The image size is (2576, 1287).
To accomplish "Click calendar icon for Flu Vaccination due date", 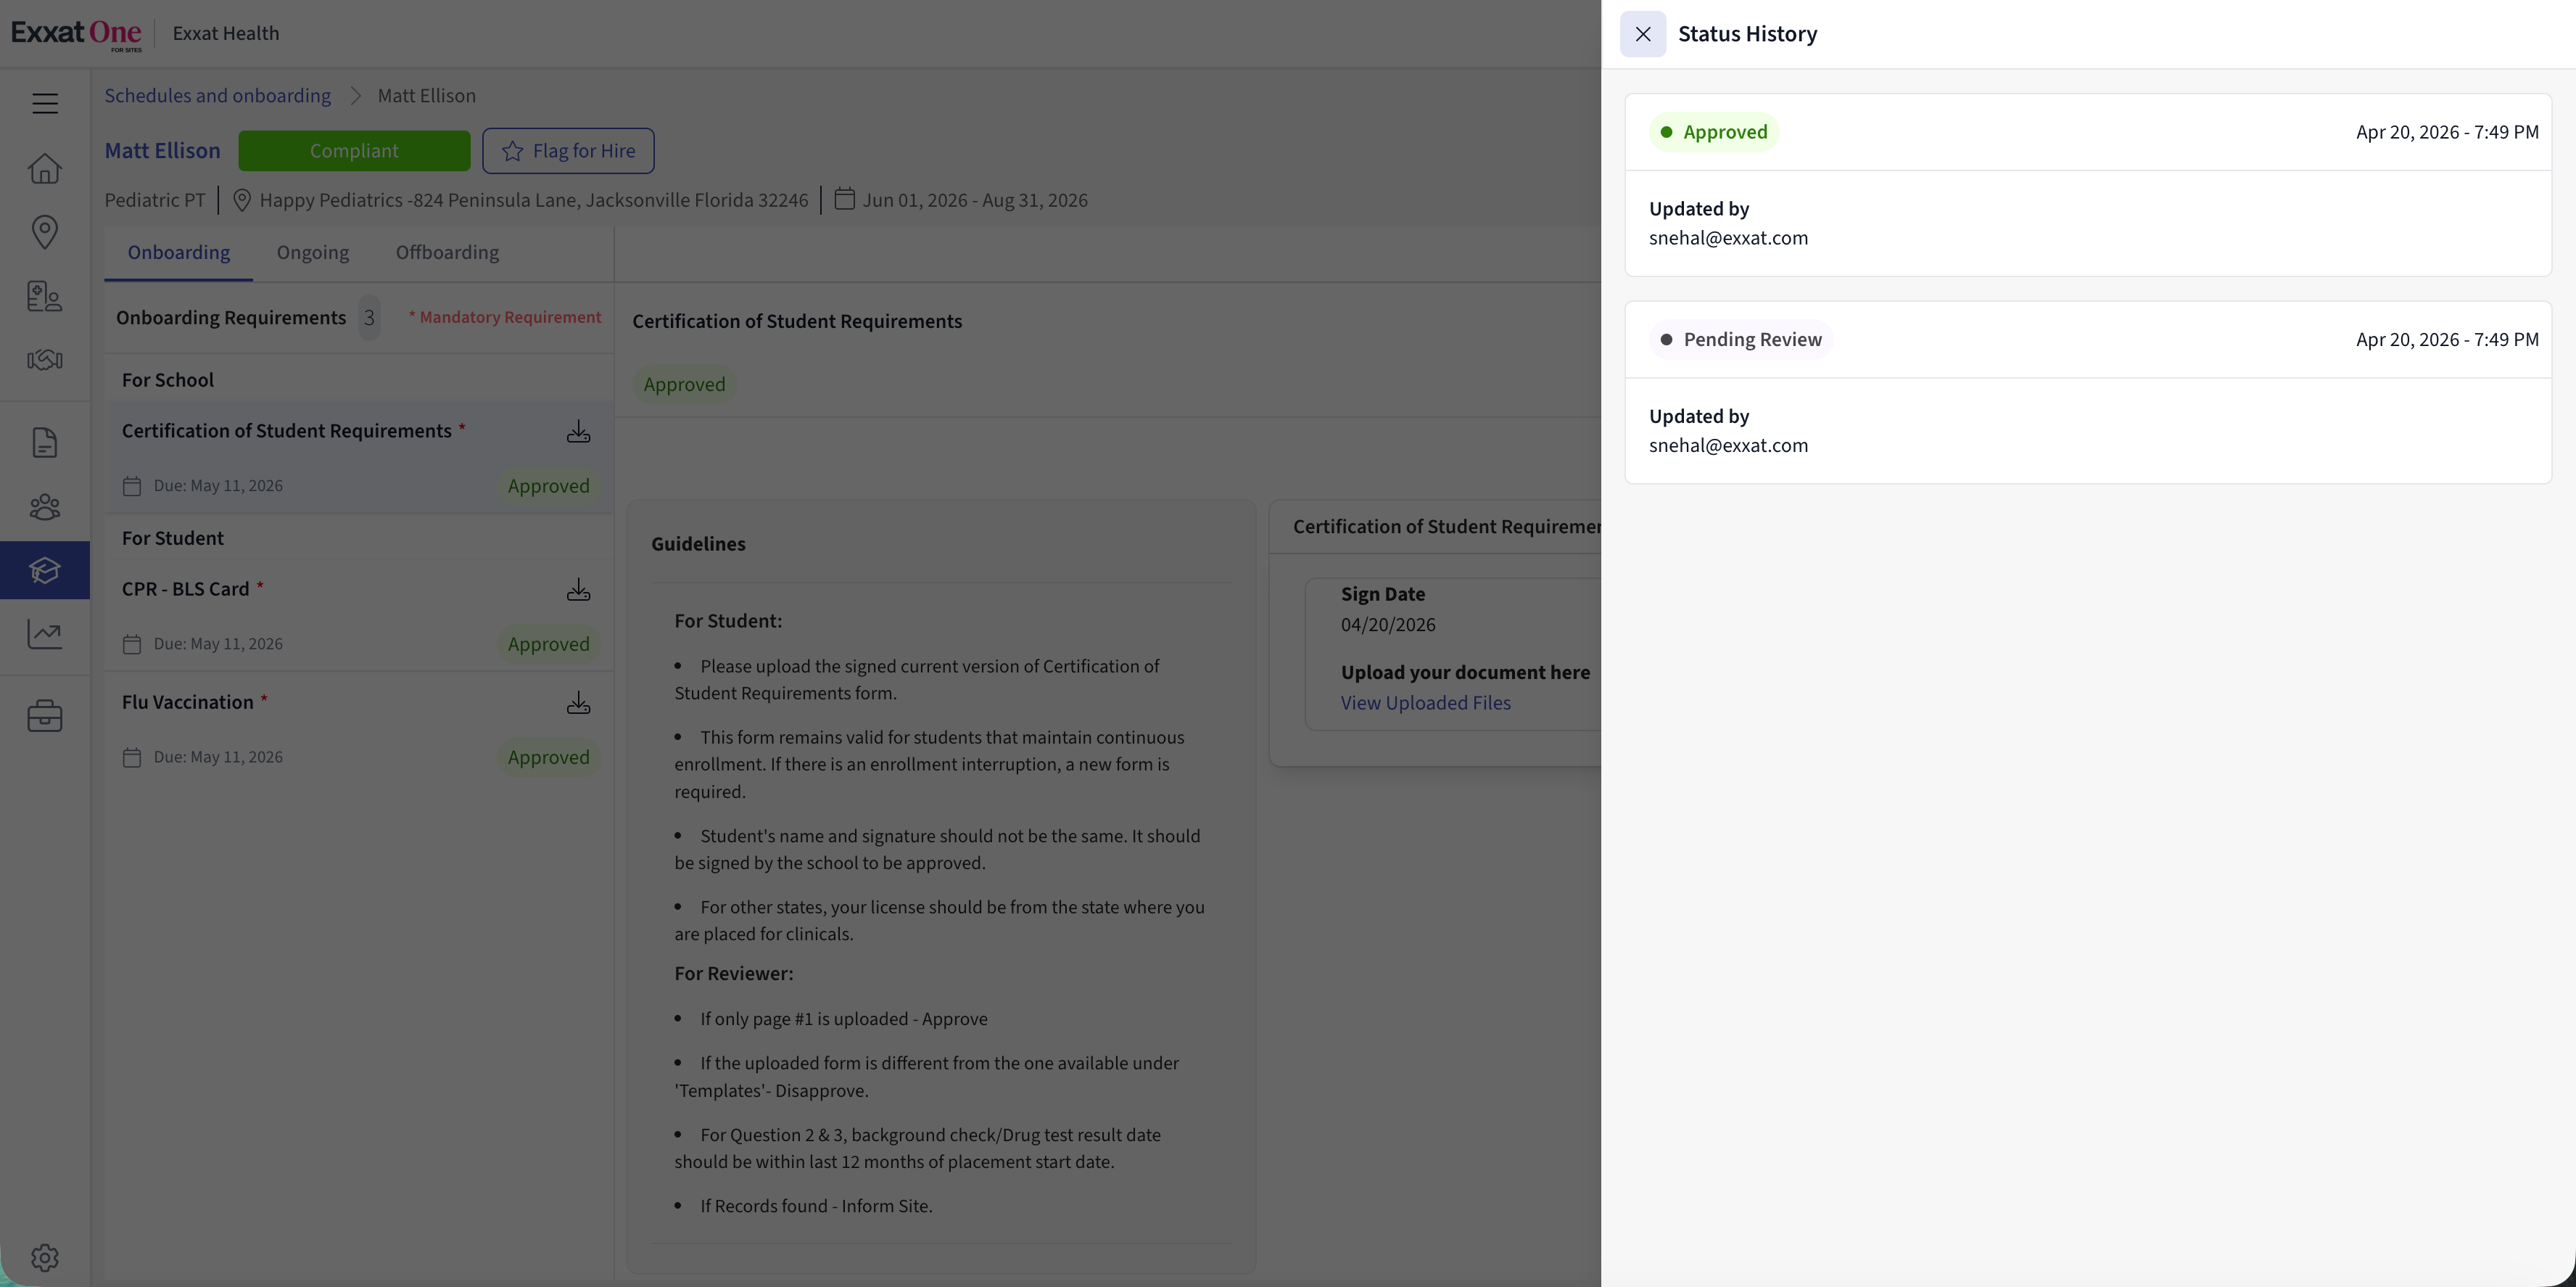I will coord(132,757).
